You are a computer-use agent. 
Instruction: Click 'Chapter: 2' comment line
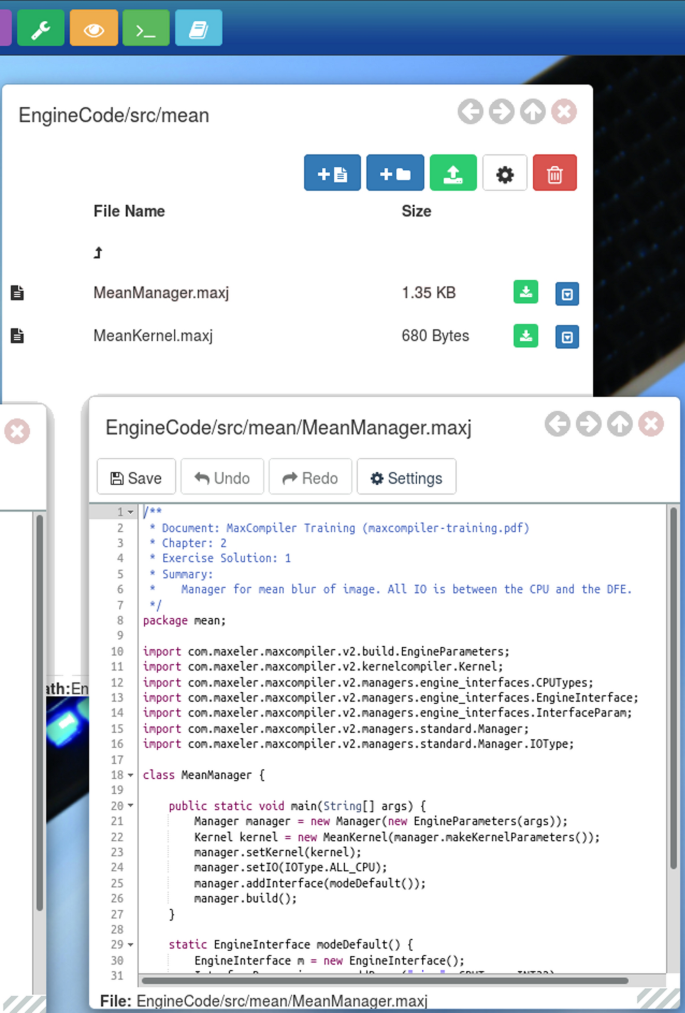188,543
